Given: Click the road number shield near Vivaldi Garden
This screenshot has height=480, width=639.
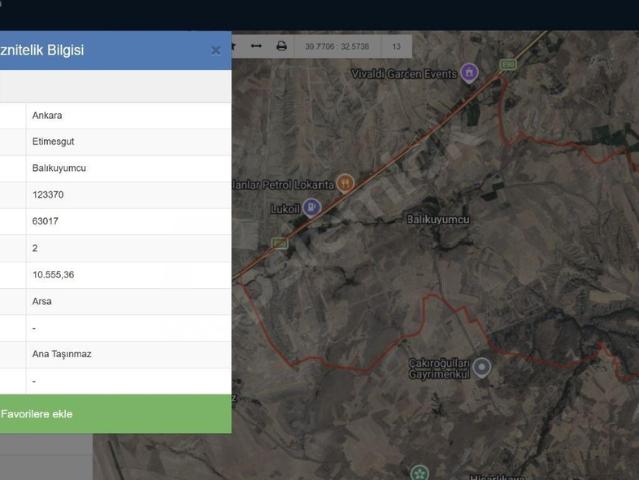Looking at the screenshot, I should [508, 64].
